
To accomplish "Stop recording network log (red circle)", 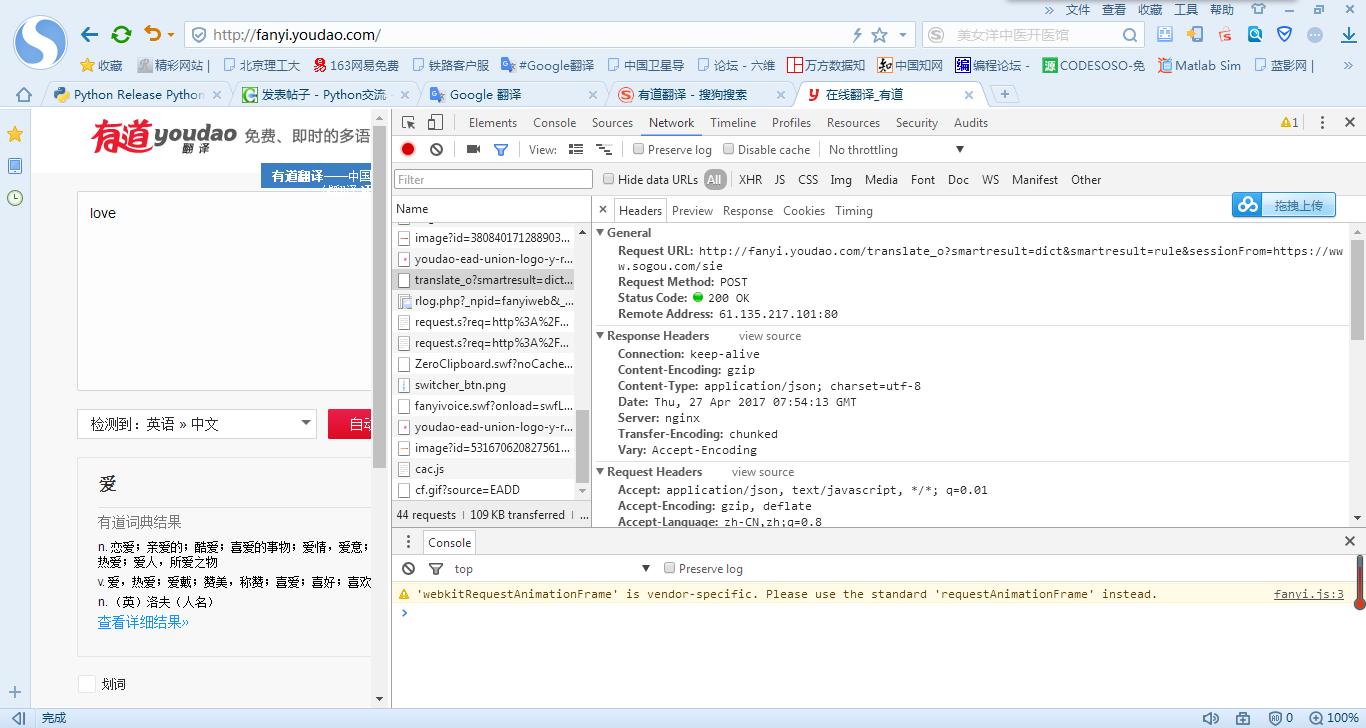I will coord(408,149).
